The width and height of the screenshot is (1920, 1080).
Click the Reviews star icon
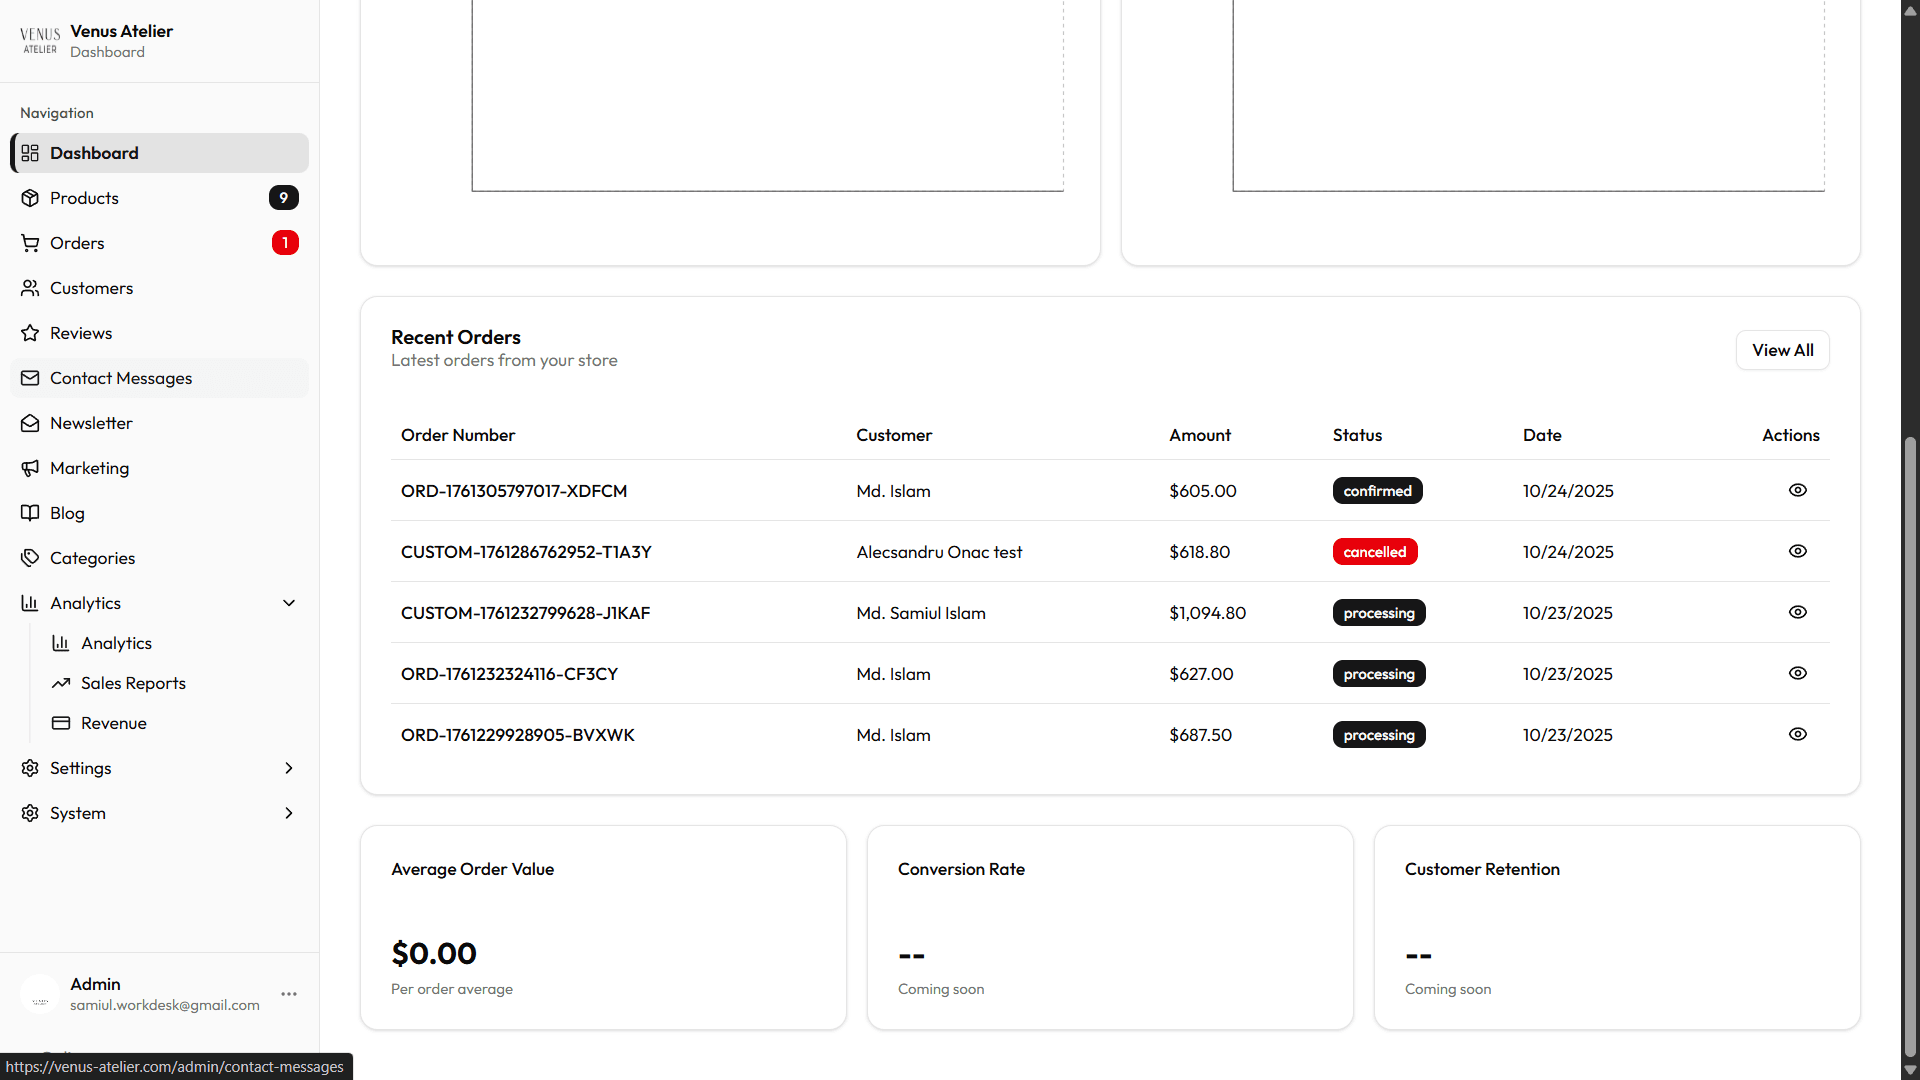(x=30, y=333)
